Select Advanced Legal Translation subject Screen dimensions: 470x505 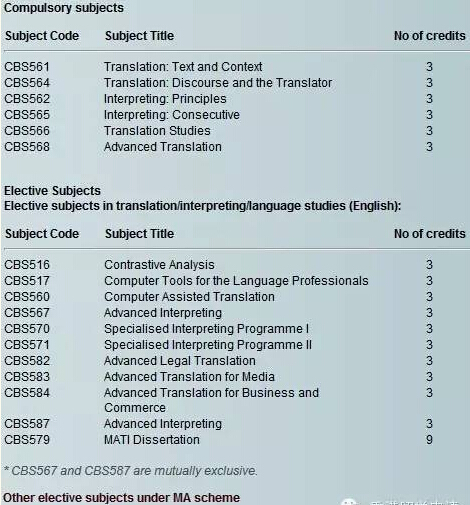(180, 361)
